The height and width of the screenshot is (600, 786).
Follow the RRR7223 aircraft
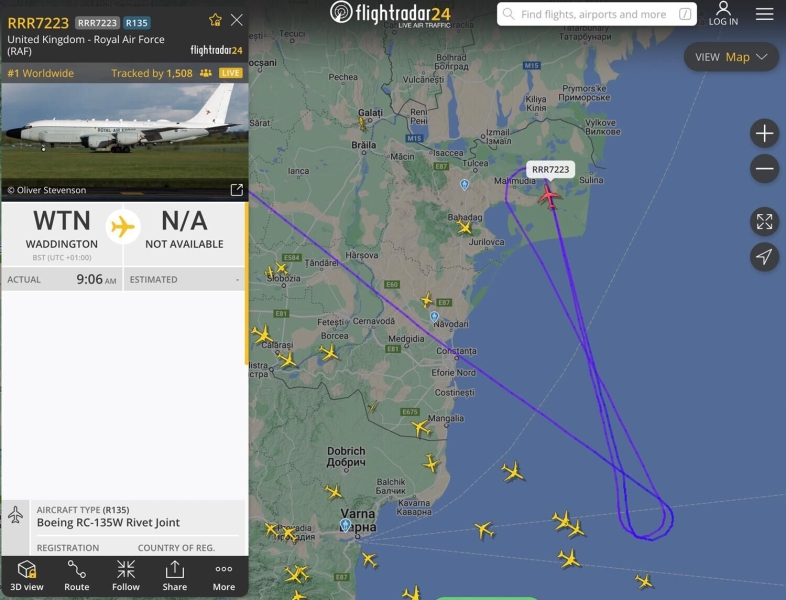[x=125, y=575]
